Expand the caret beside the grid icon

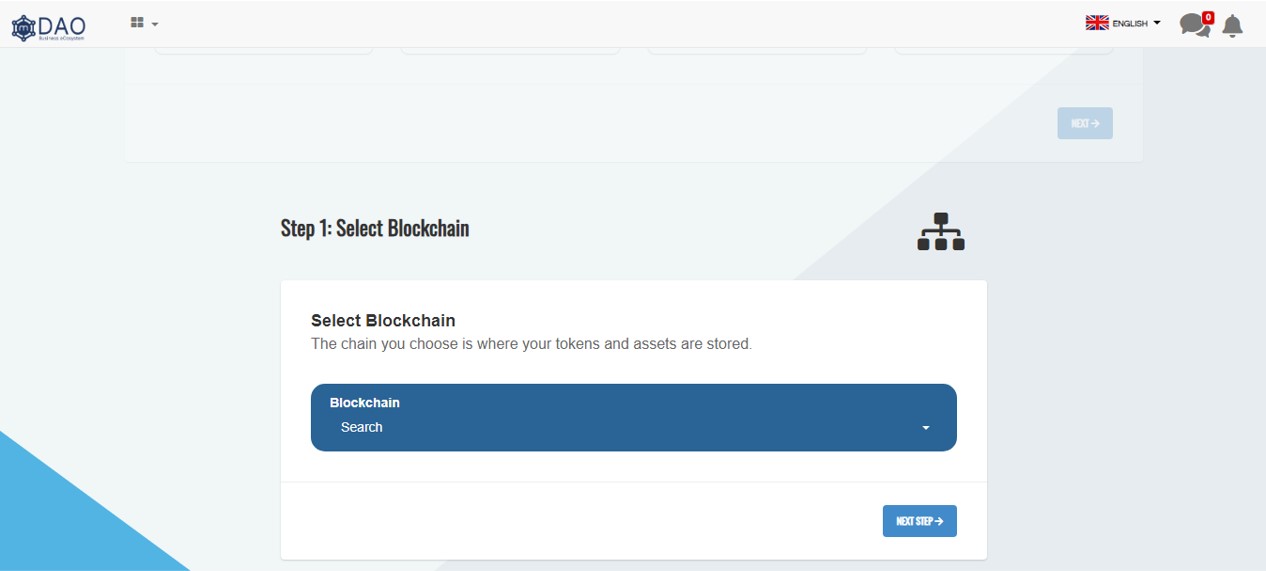(x=155, y=24)
